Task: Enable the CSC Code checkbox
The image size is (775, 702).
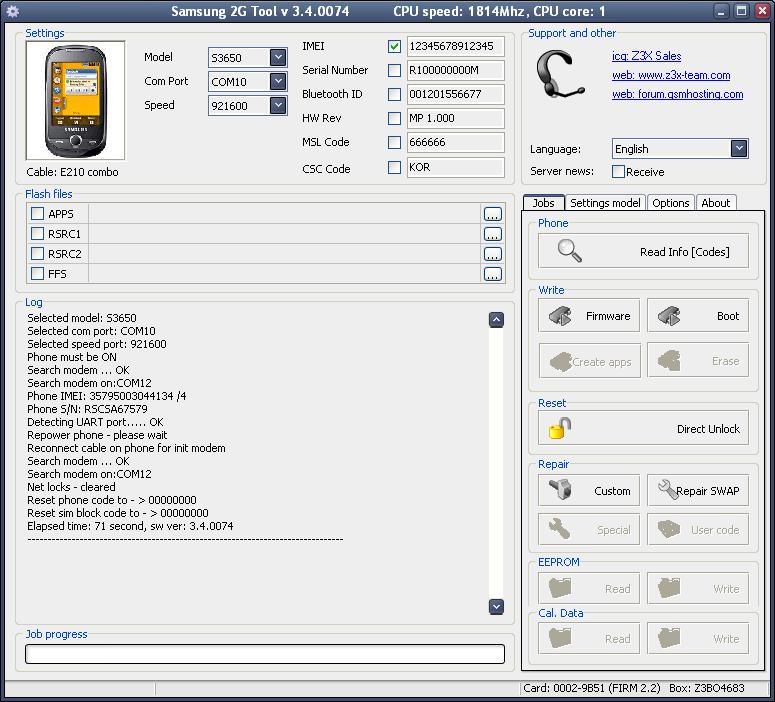Action: (x=394, y=168)
